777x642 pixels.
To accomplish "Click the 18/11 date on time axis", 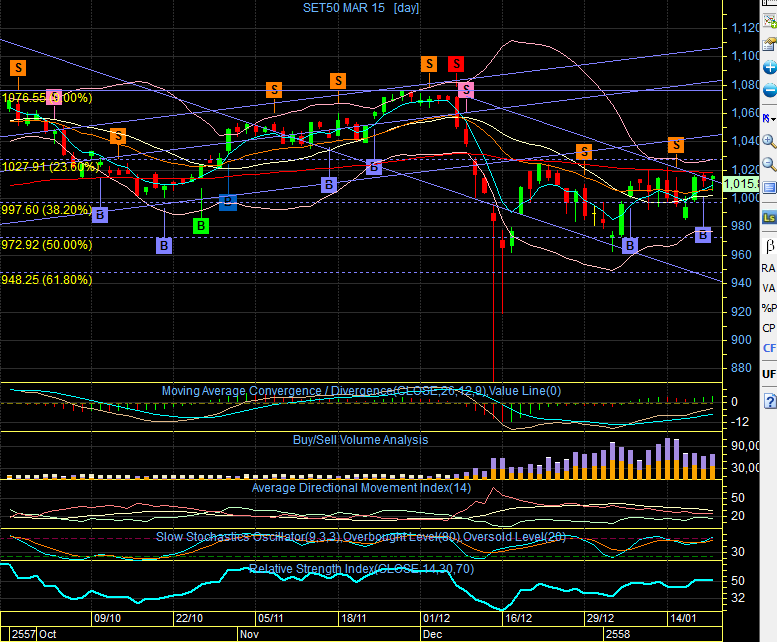I will click(x=354, y=618).
